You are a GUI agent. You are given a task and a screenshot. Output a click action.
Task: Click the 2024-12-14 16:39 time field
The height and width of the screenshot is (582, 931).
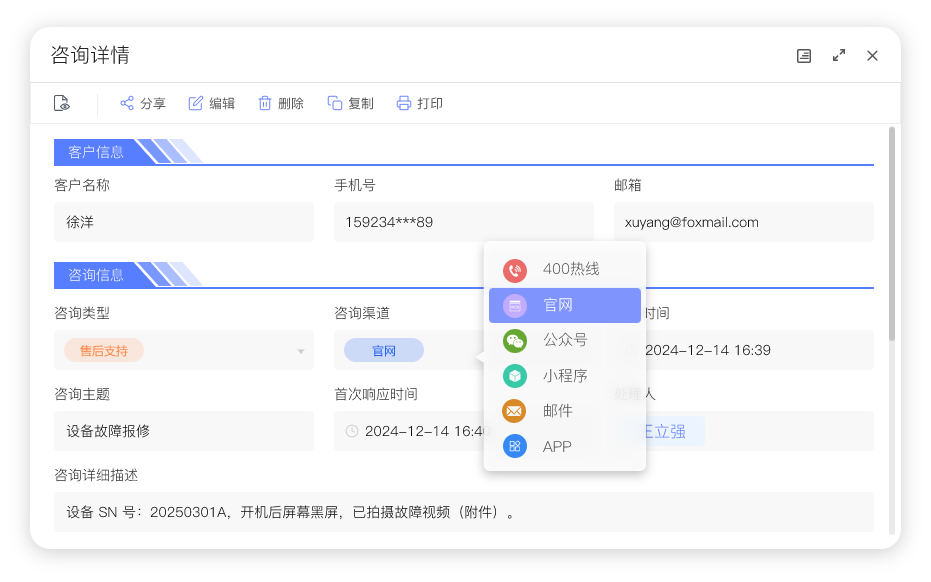coord(759,350)
